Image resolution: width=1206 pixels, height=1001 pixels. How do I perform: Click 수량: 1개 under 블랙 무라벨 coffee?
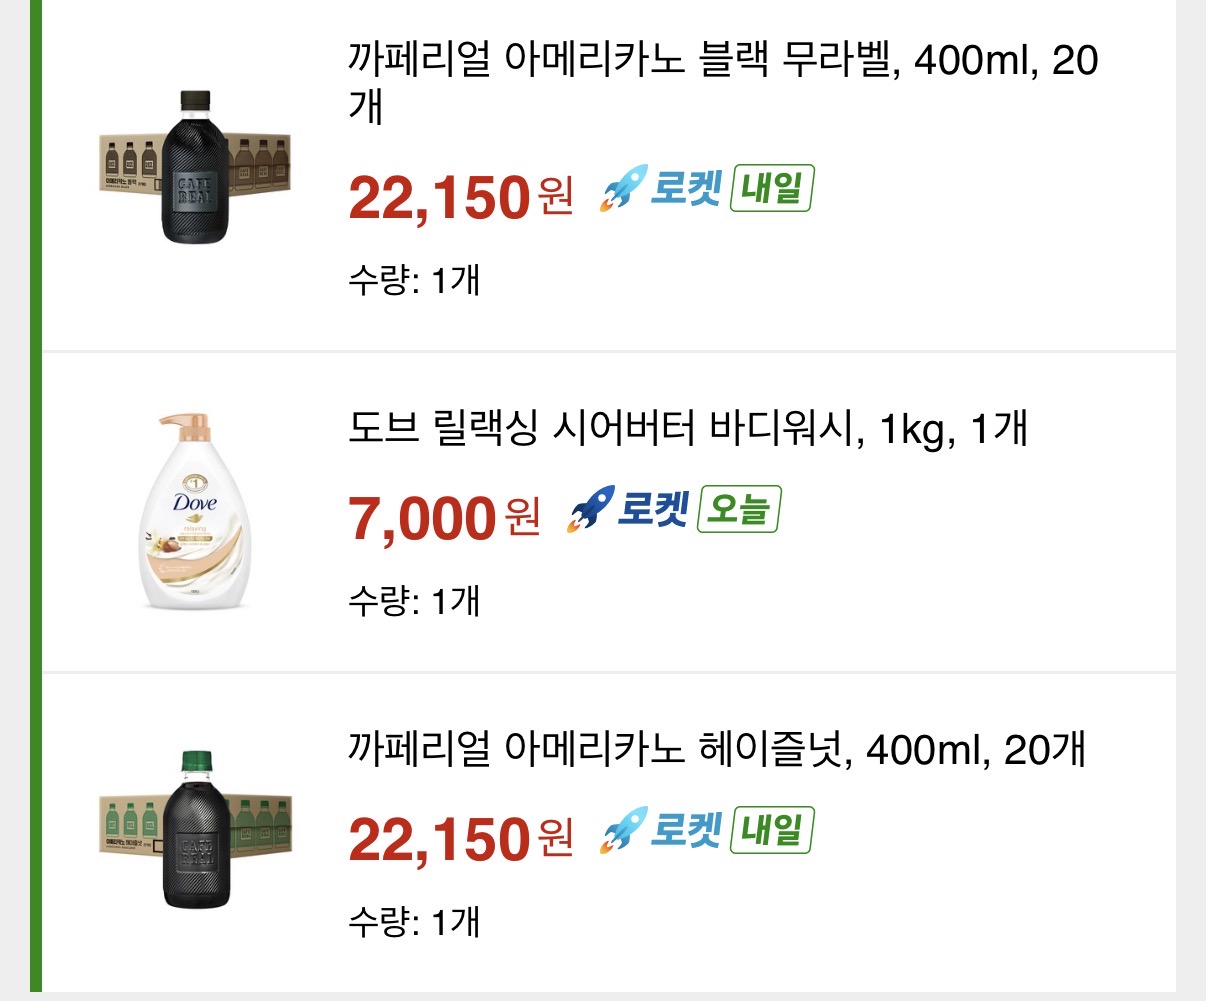[414, 280]
